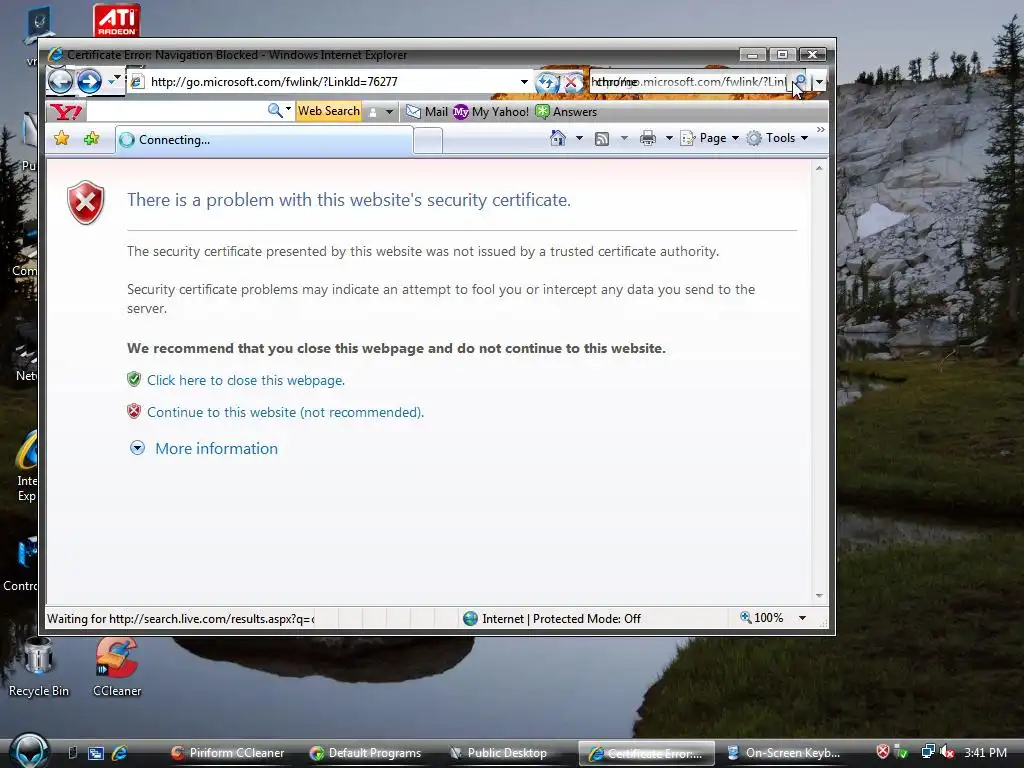Click the red shield icon beside Continue link
The image size is (1024, 768).
point(134,411)
